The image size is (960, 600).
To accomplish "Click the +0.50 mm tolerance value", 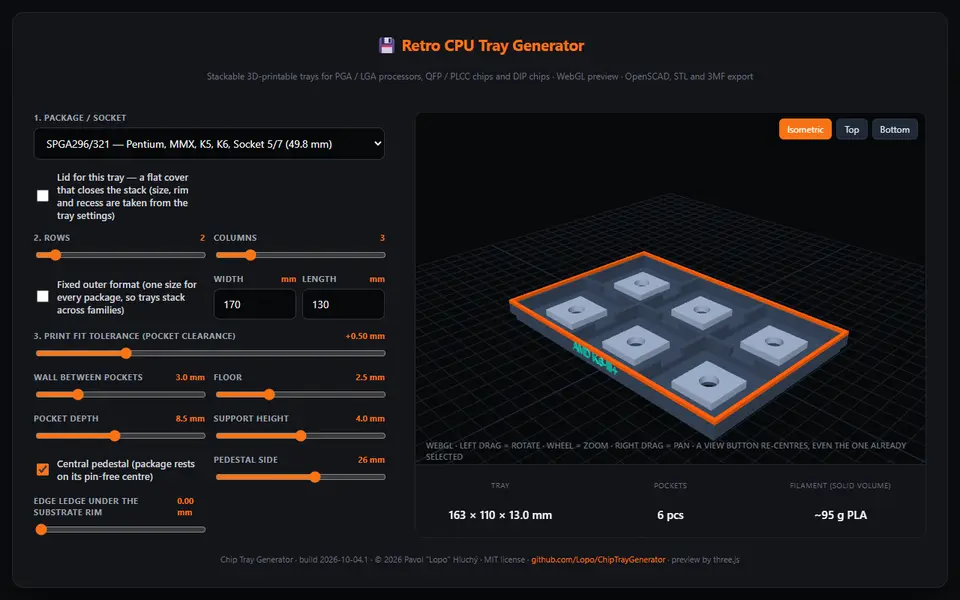I will click(365, 336).
